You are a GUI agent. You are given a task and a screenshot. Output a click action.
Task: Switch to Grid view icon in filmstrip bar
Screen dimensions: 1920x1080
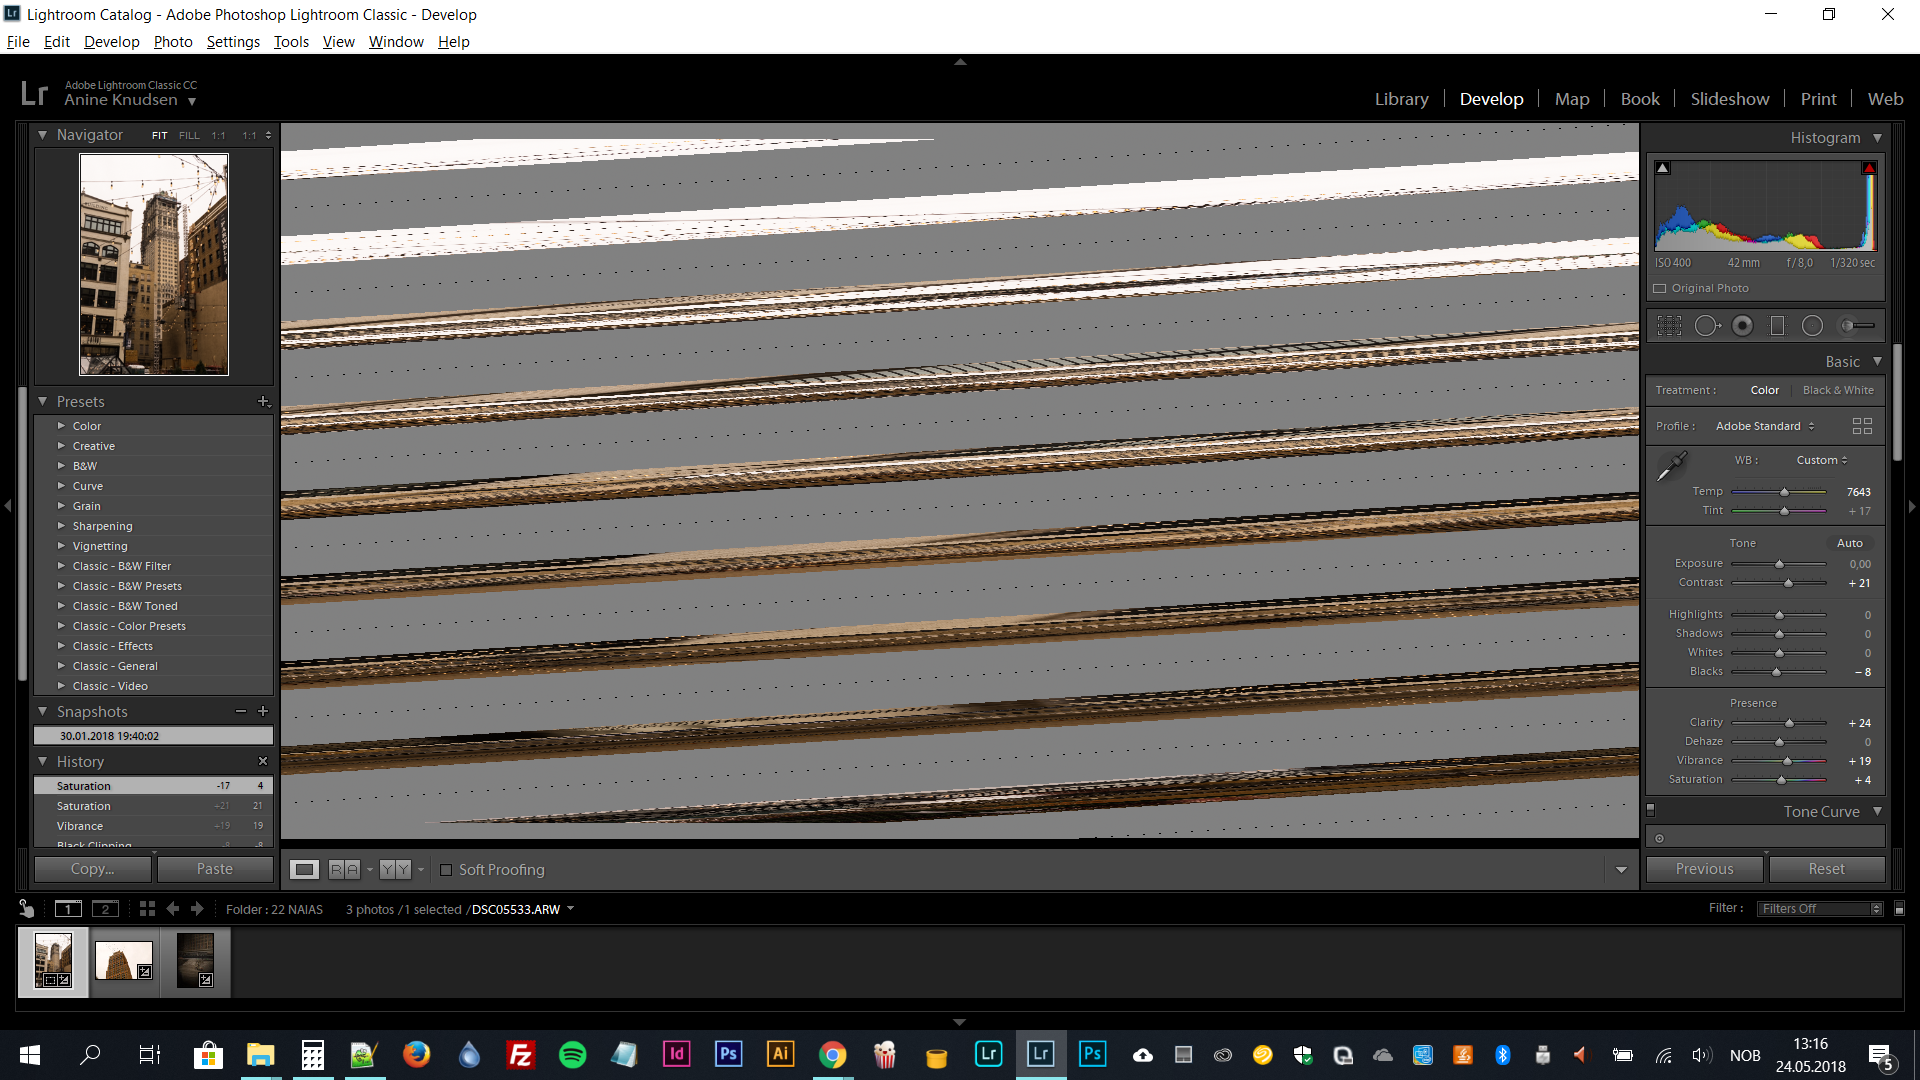(147, 909)
